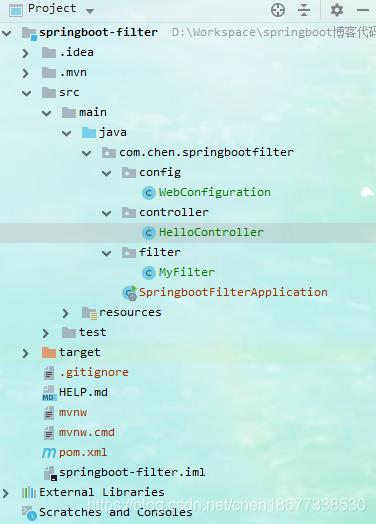The image size is (376, 524).
Task: Select MyFilter class
Action: pos(186,272)
